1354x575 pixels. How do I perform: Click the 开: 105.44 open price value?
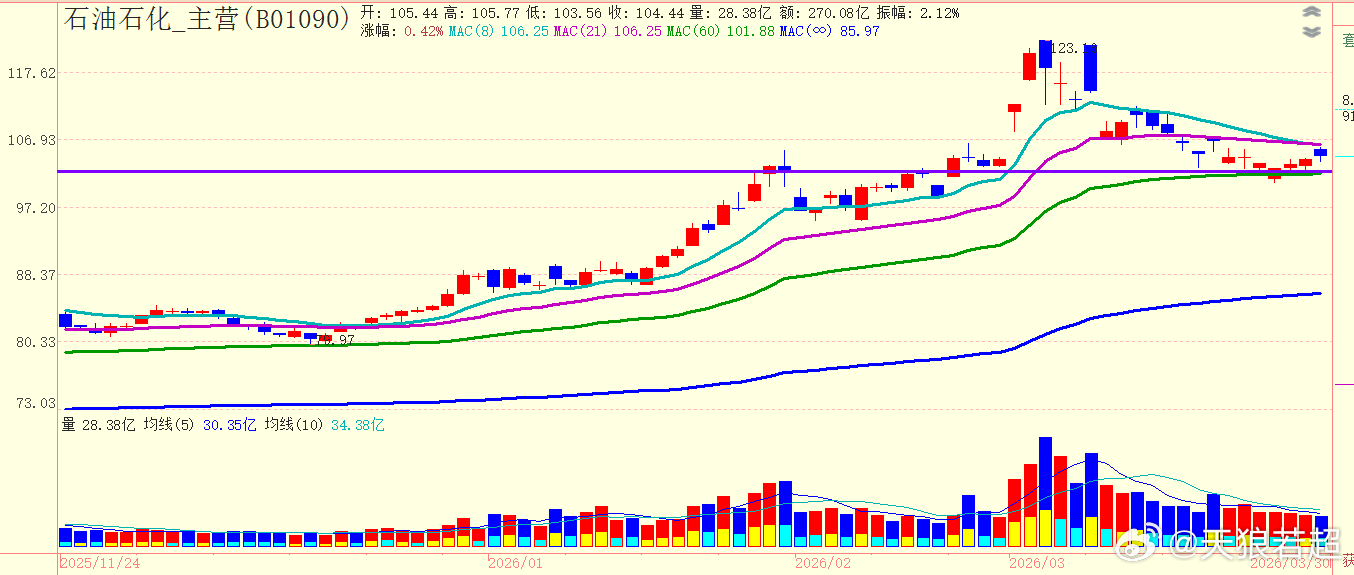[397, 13]
